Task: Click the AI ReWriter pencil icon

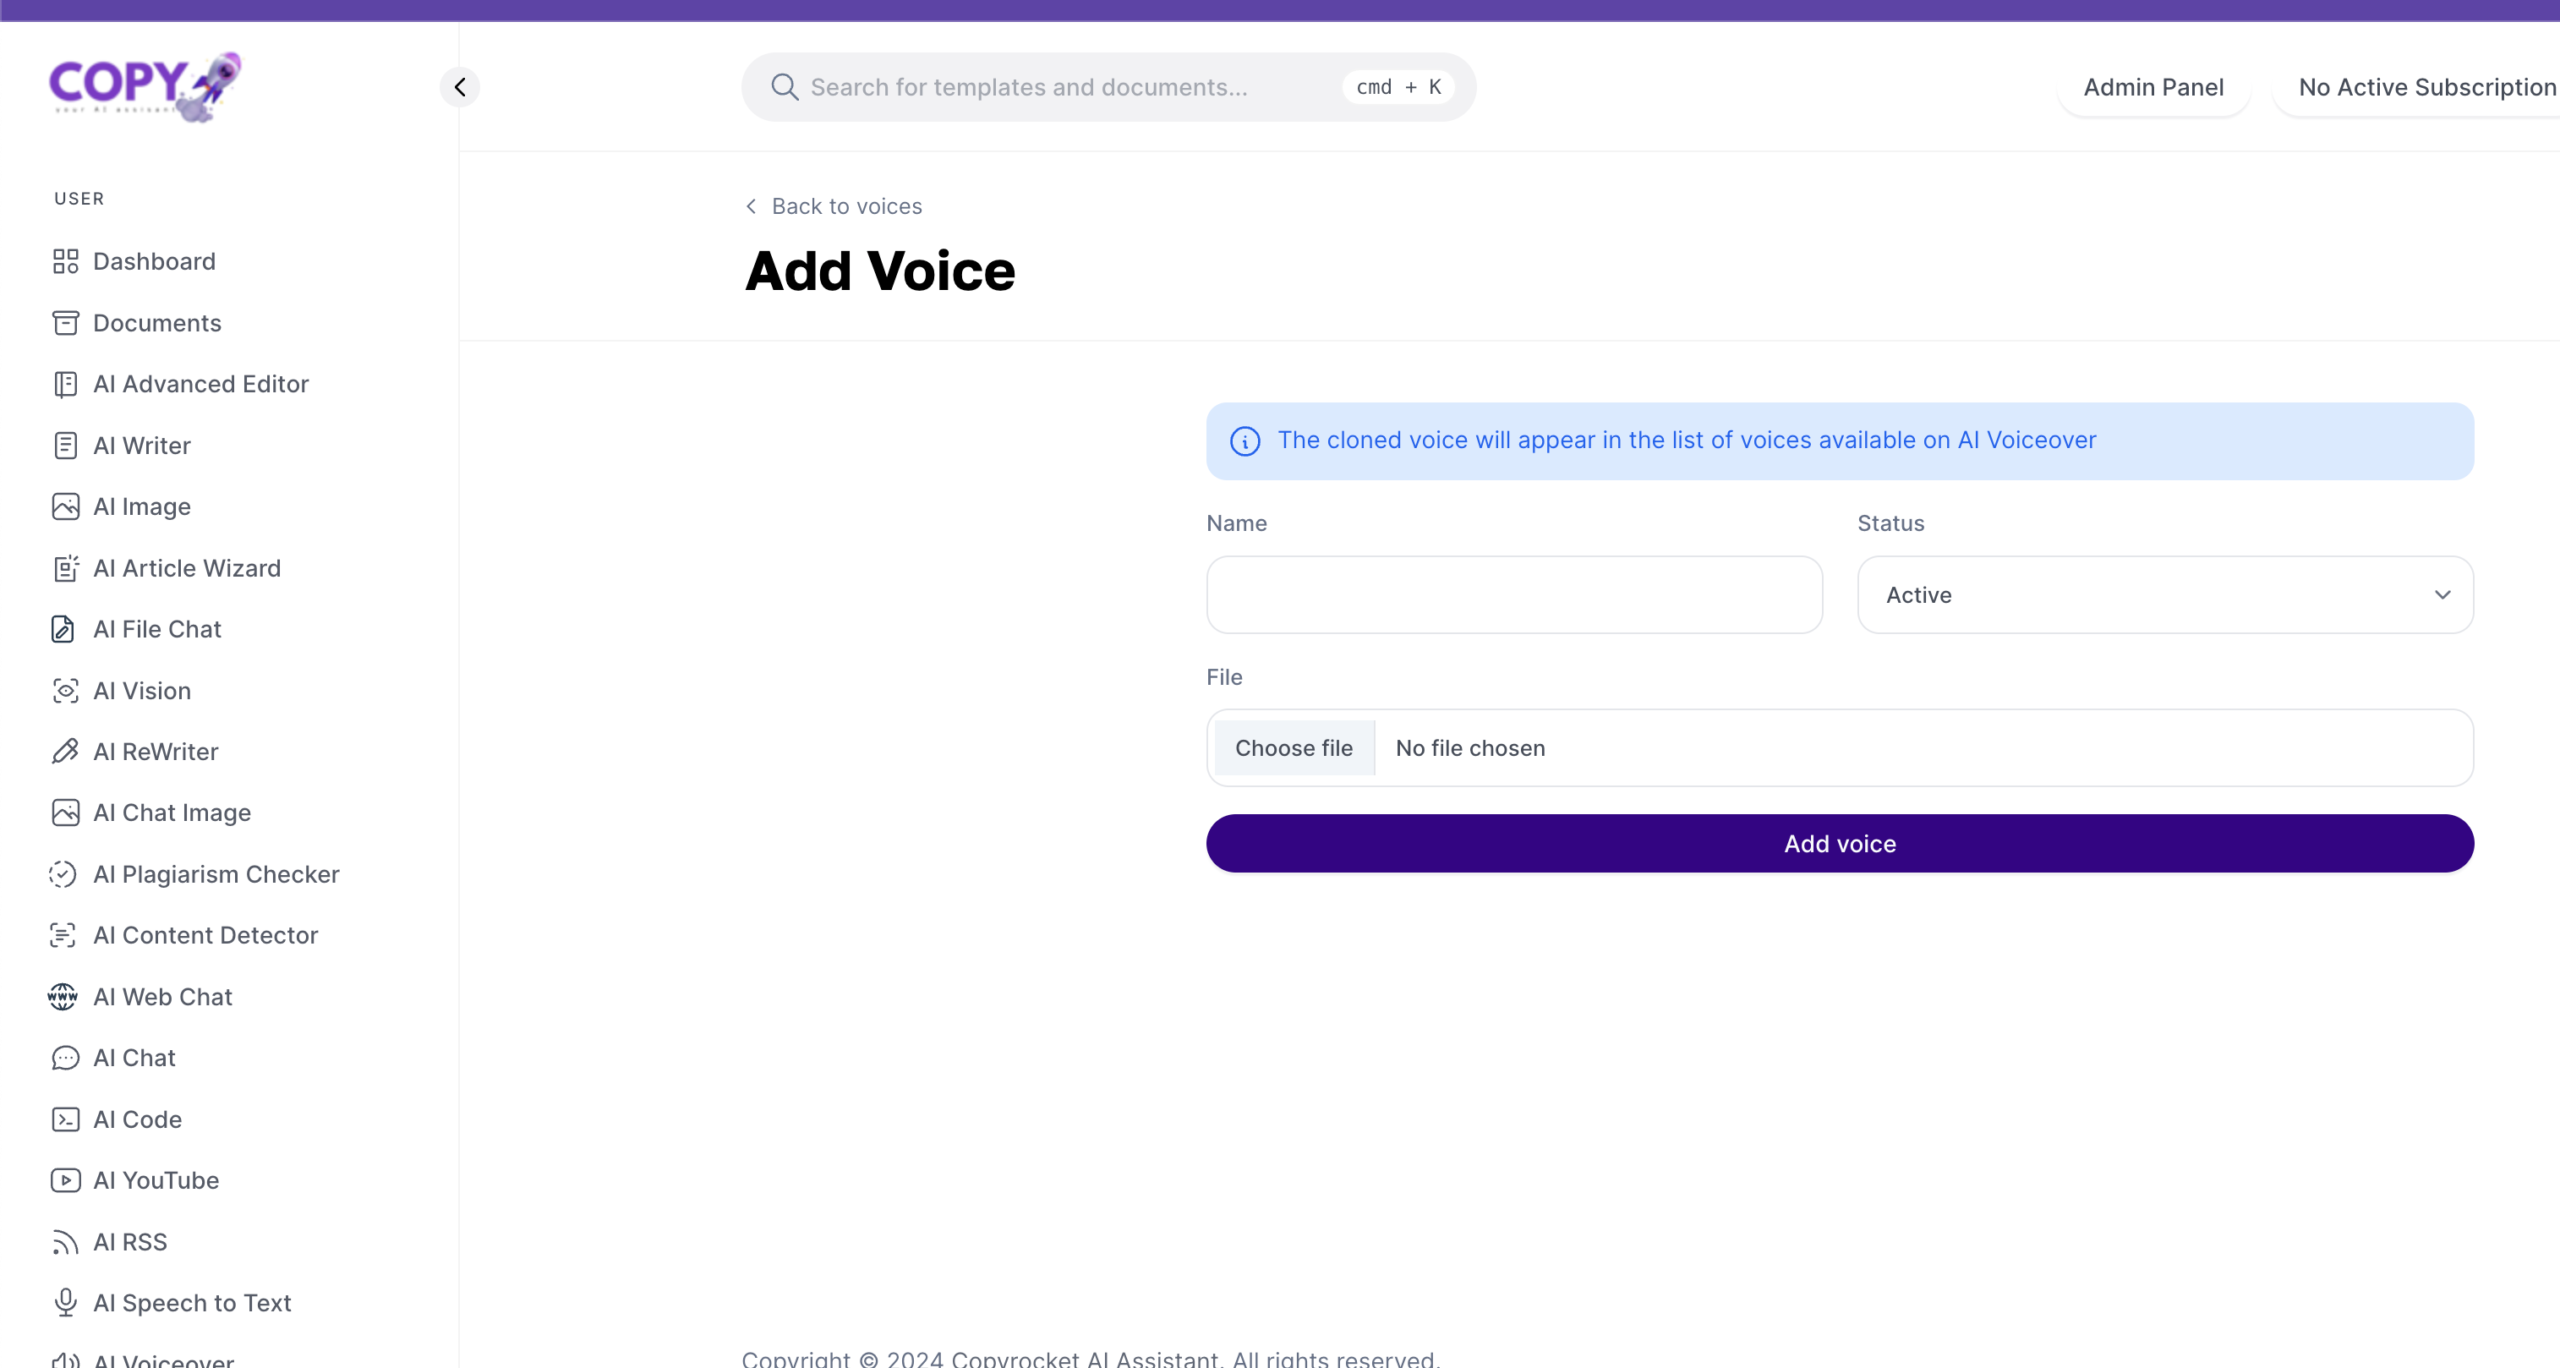Action: pos(65,752)
